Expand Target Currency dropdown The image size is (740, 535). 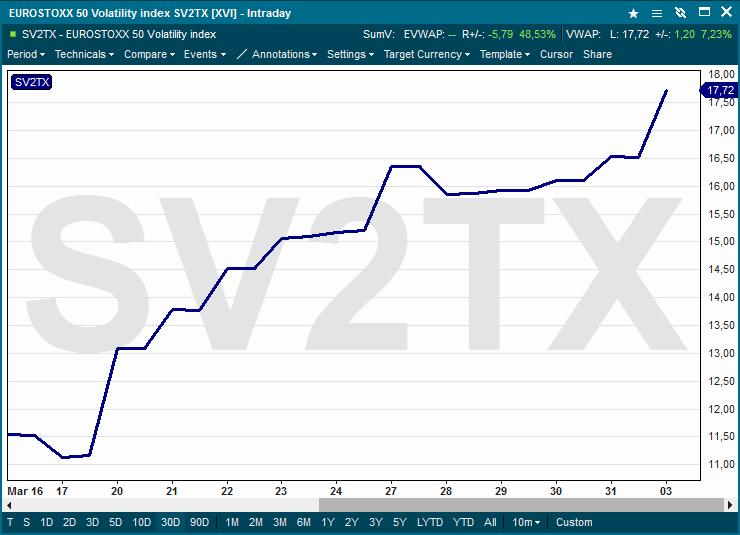click(x=427, y=54)
